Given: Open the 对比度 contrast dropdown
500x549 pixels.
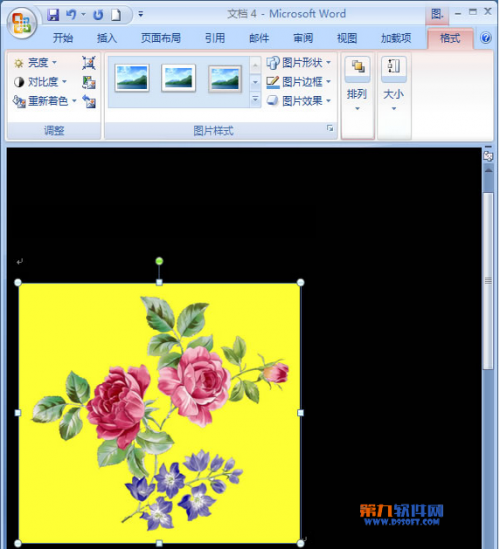Looking at the screenshot, I should tap(40, 82).
